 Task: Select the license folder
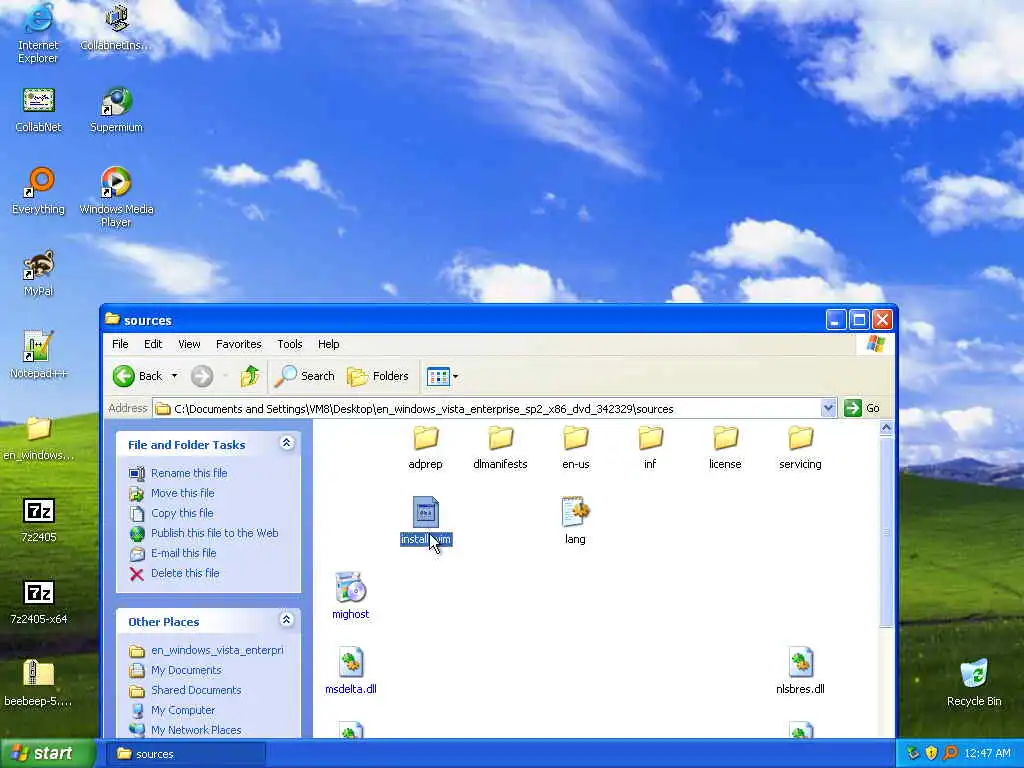725,448
